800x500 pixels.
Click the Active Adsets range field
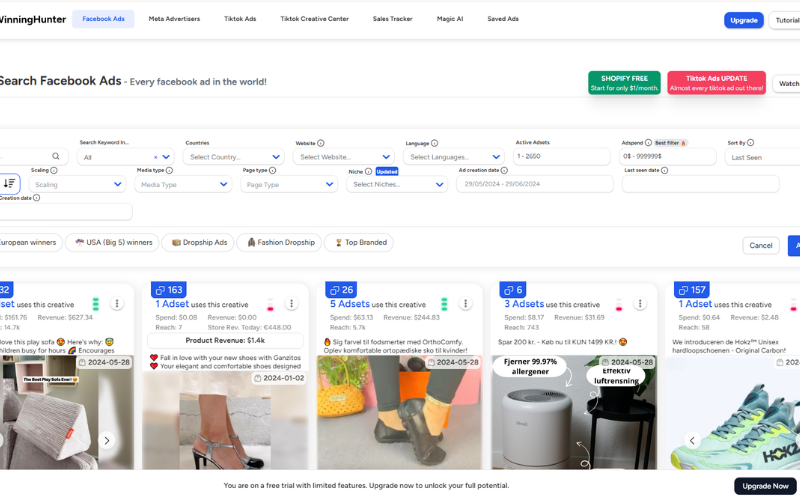[562, 156]
